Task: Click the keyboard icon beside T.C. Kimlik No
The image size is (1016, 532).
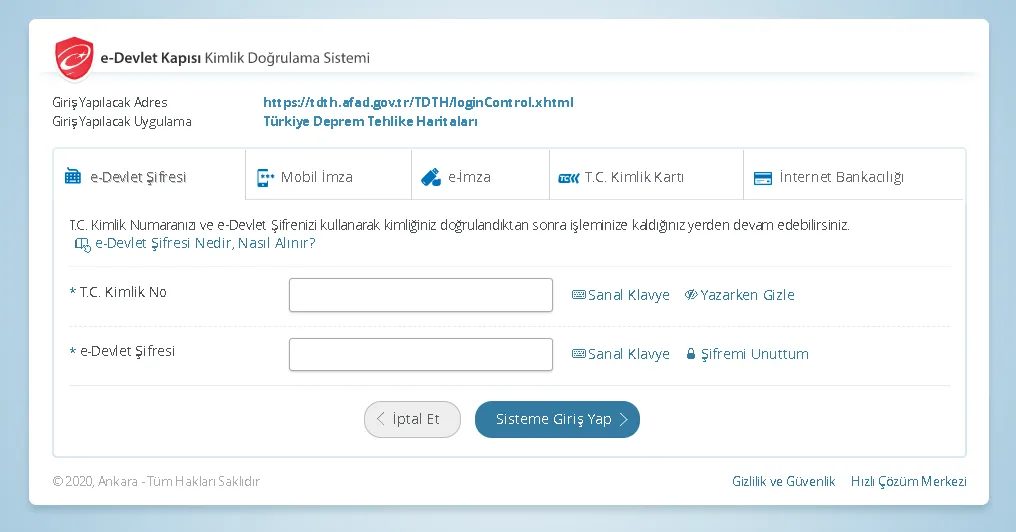Action: point(579,295)
